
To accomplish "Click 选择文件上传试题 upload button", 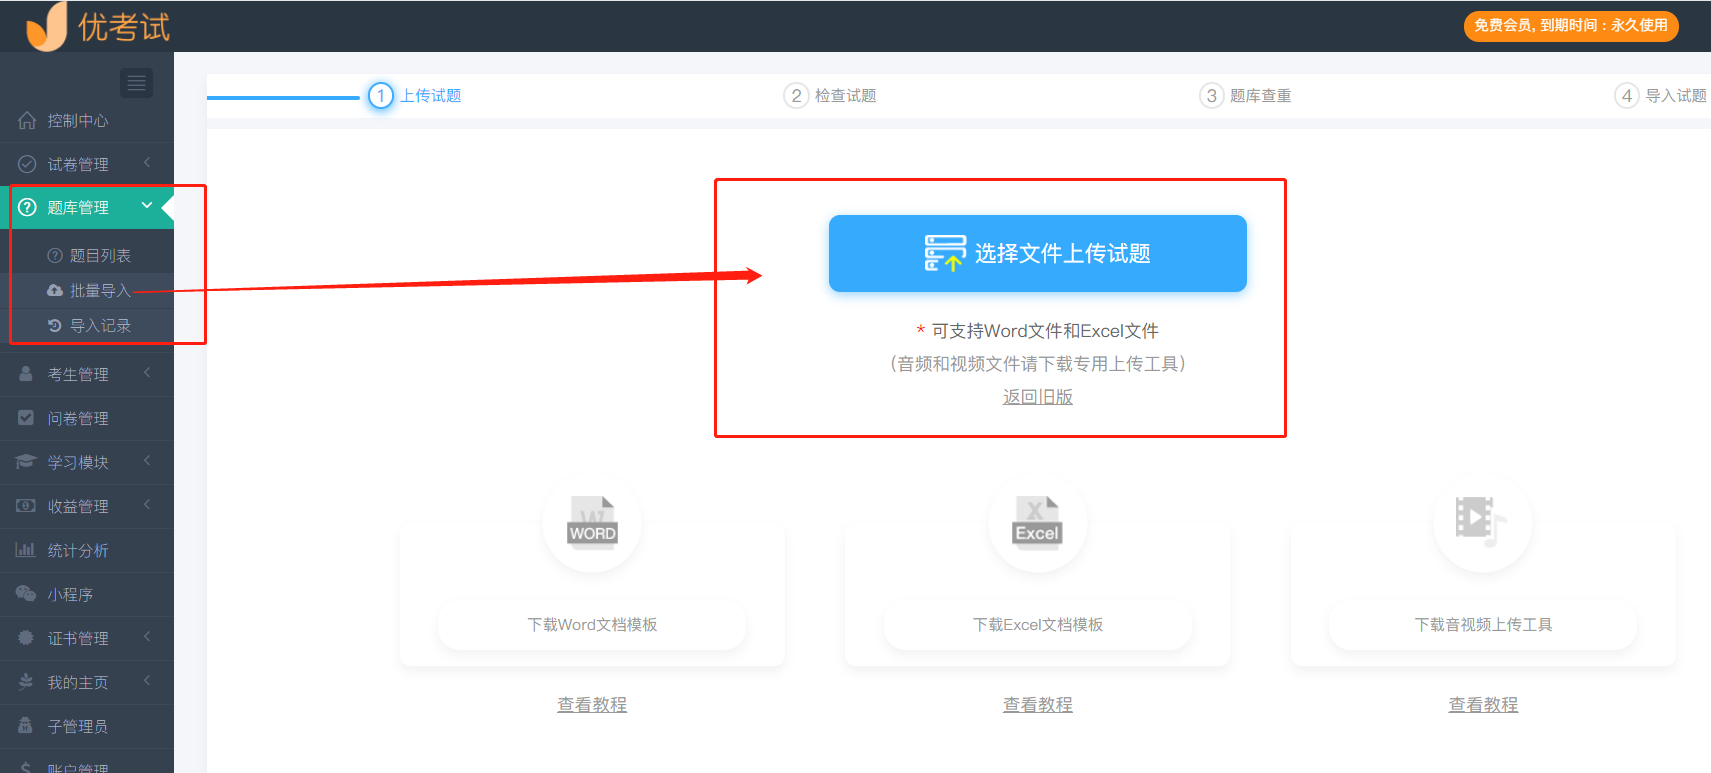I will (1037, 253).
